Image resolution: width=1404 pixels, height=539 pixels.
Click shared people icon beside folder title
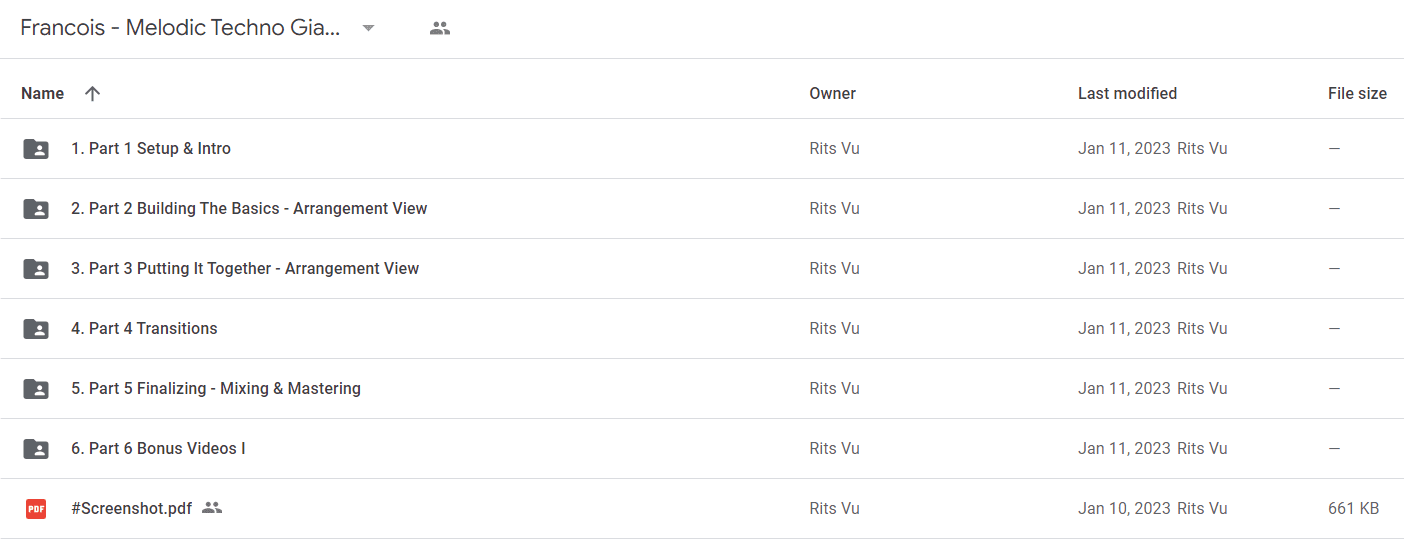coord(440,28)
